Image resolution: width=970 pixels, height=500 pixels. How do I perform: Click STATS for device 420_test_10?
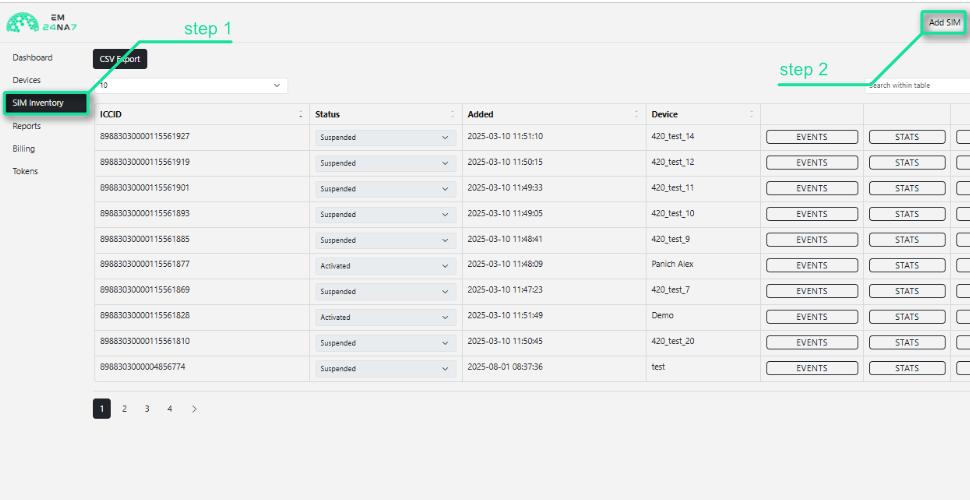907,214
